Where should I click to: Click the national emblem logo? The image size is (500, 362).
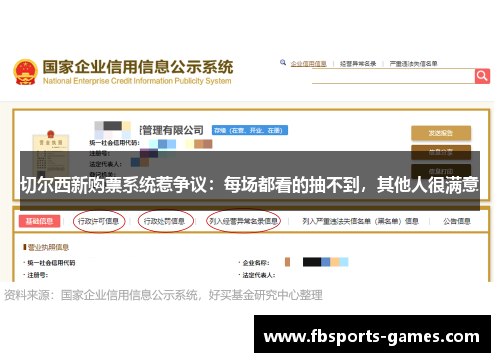pyautogui.click(x=25, y=72)
